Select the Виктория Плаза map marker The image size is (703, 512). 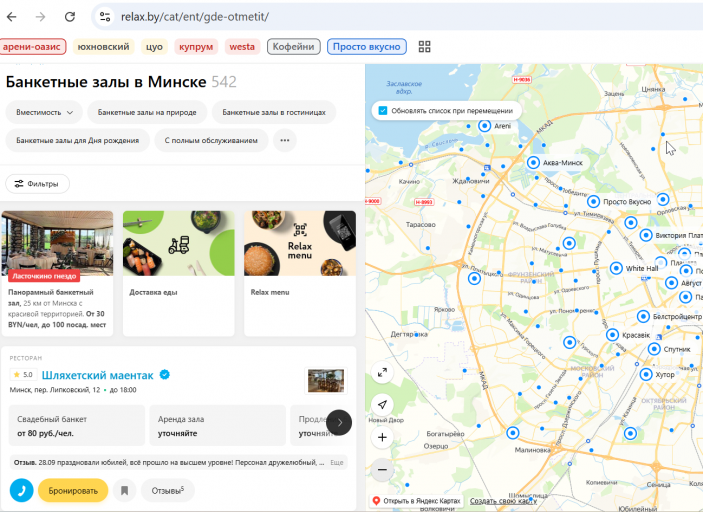click(646, 235)
